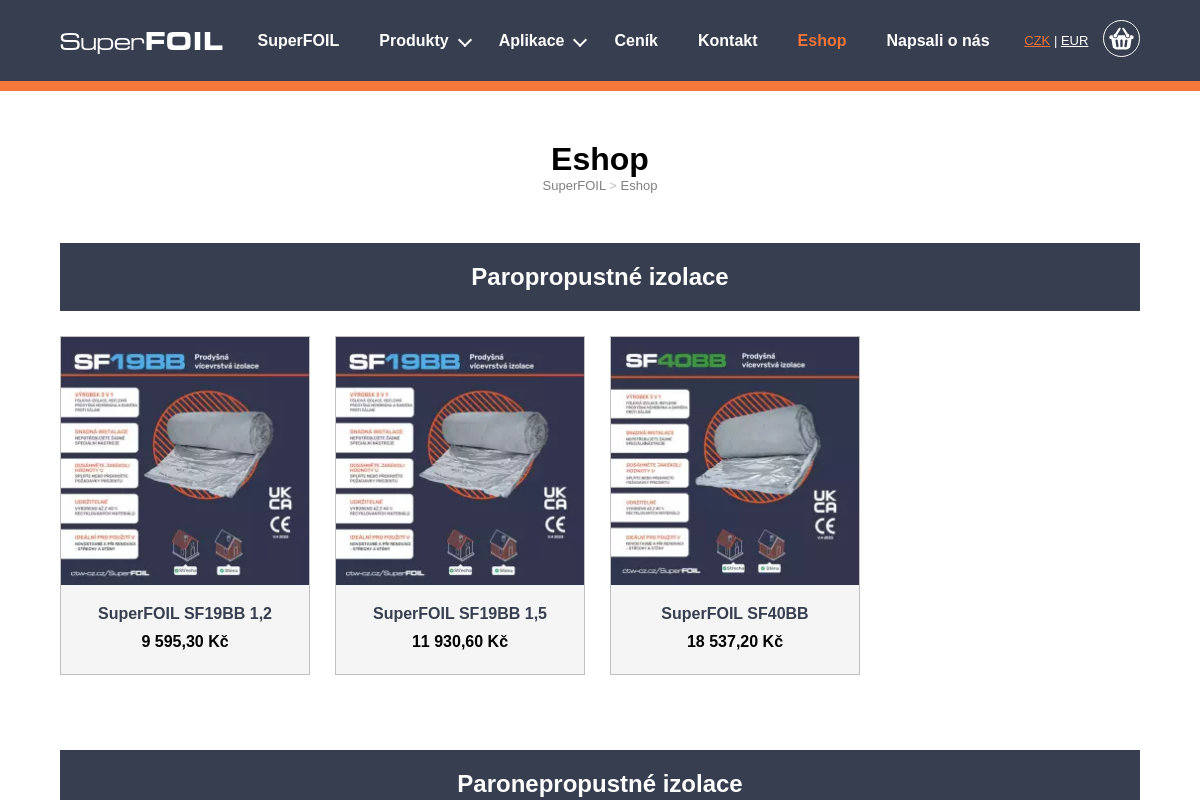Click the Eshop page title

click(x=600, y=159)
